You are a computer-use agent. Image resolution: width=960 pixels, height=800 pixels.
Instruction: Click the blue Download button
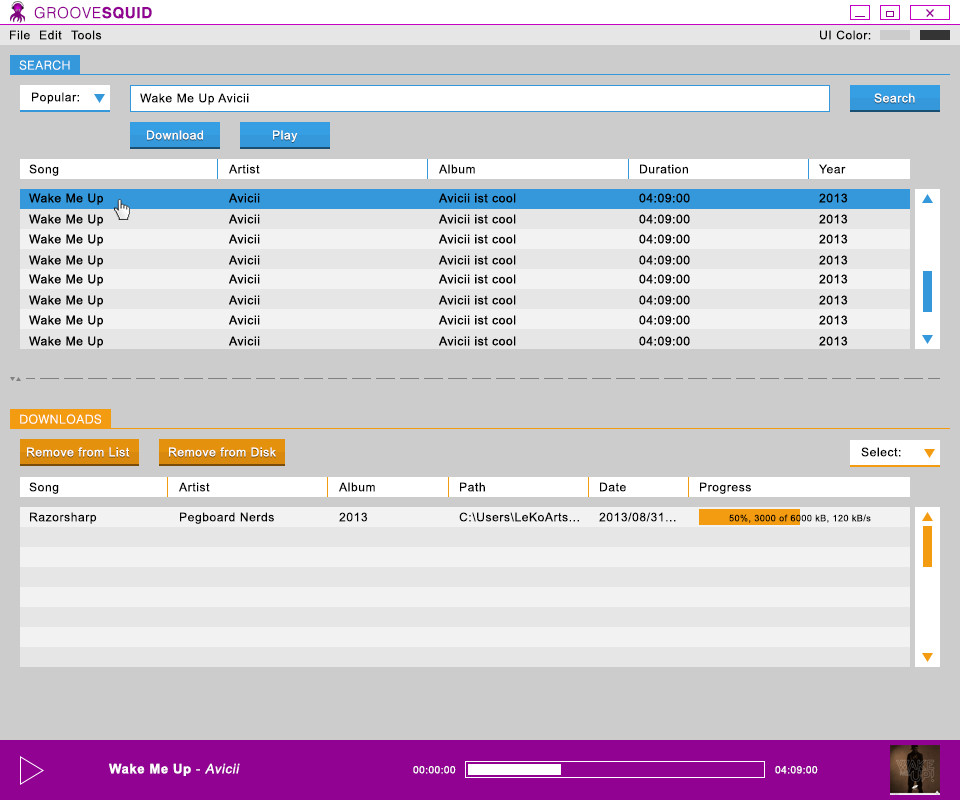pos(174,135)
